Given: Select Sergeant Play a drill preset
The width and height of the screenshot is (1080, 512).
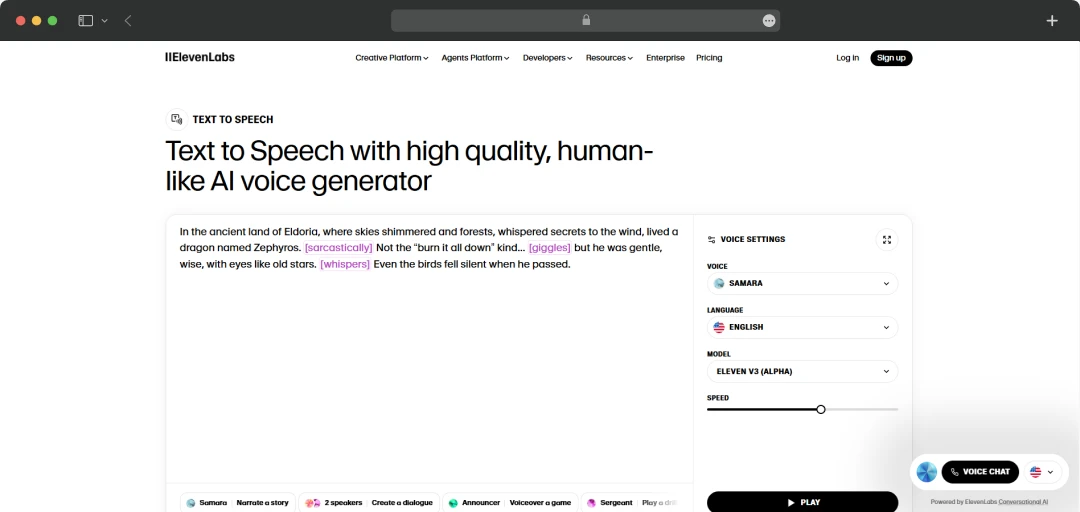Looking at the screenshot, I should point(631,503).
